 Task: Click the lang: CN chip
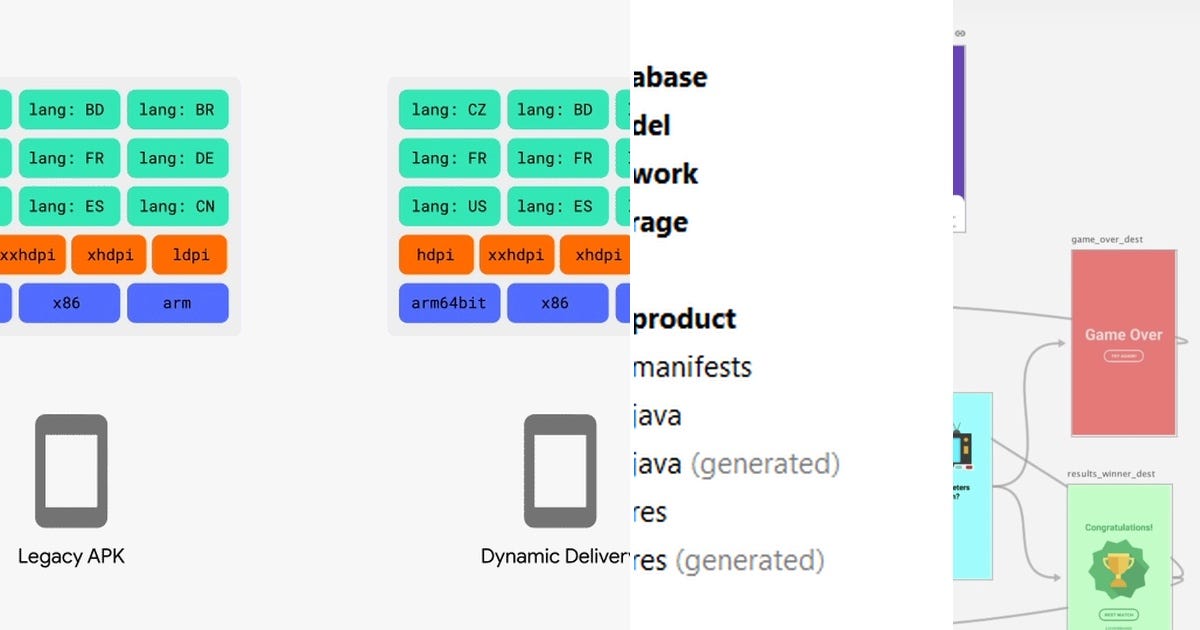(178, 207)
